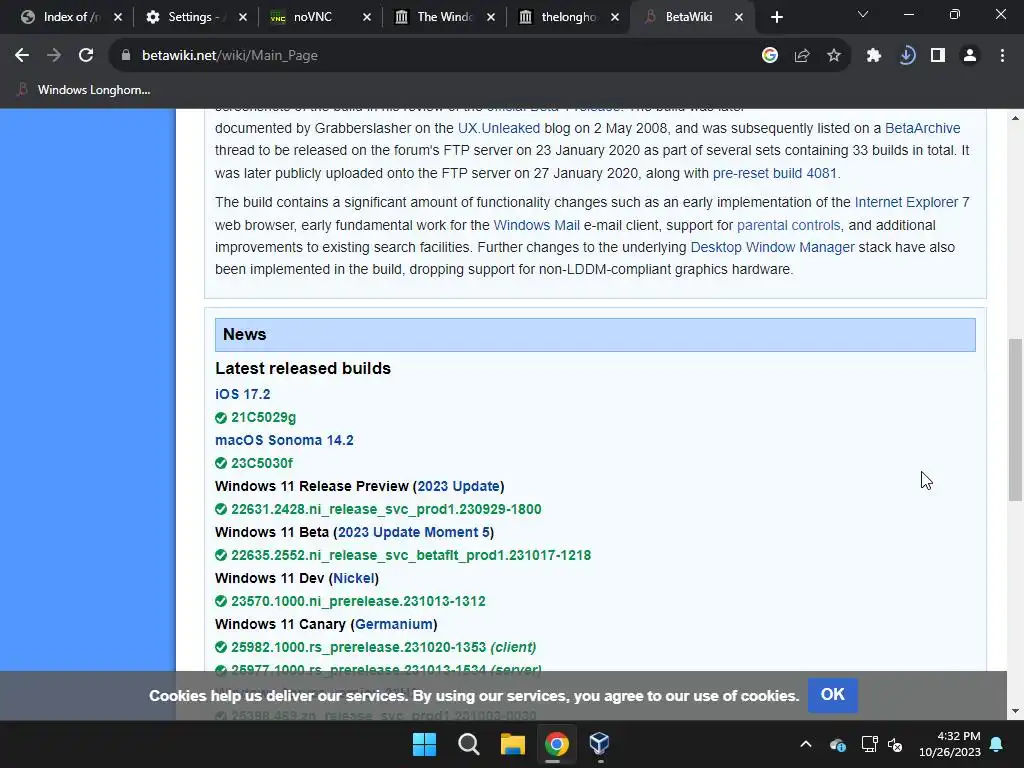Open build 22631.2428.ni_release_svc_prod1 link
This screenshot has height=768, width=1024.
click(x=386, y=509)
